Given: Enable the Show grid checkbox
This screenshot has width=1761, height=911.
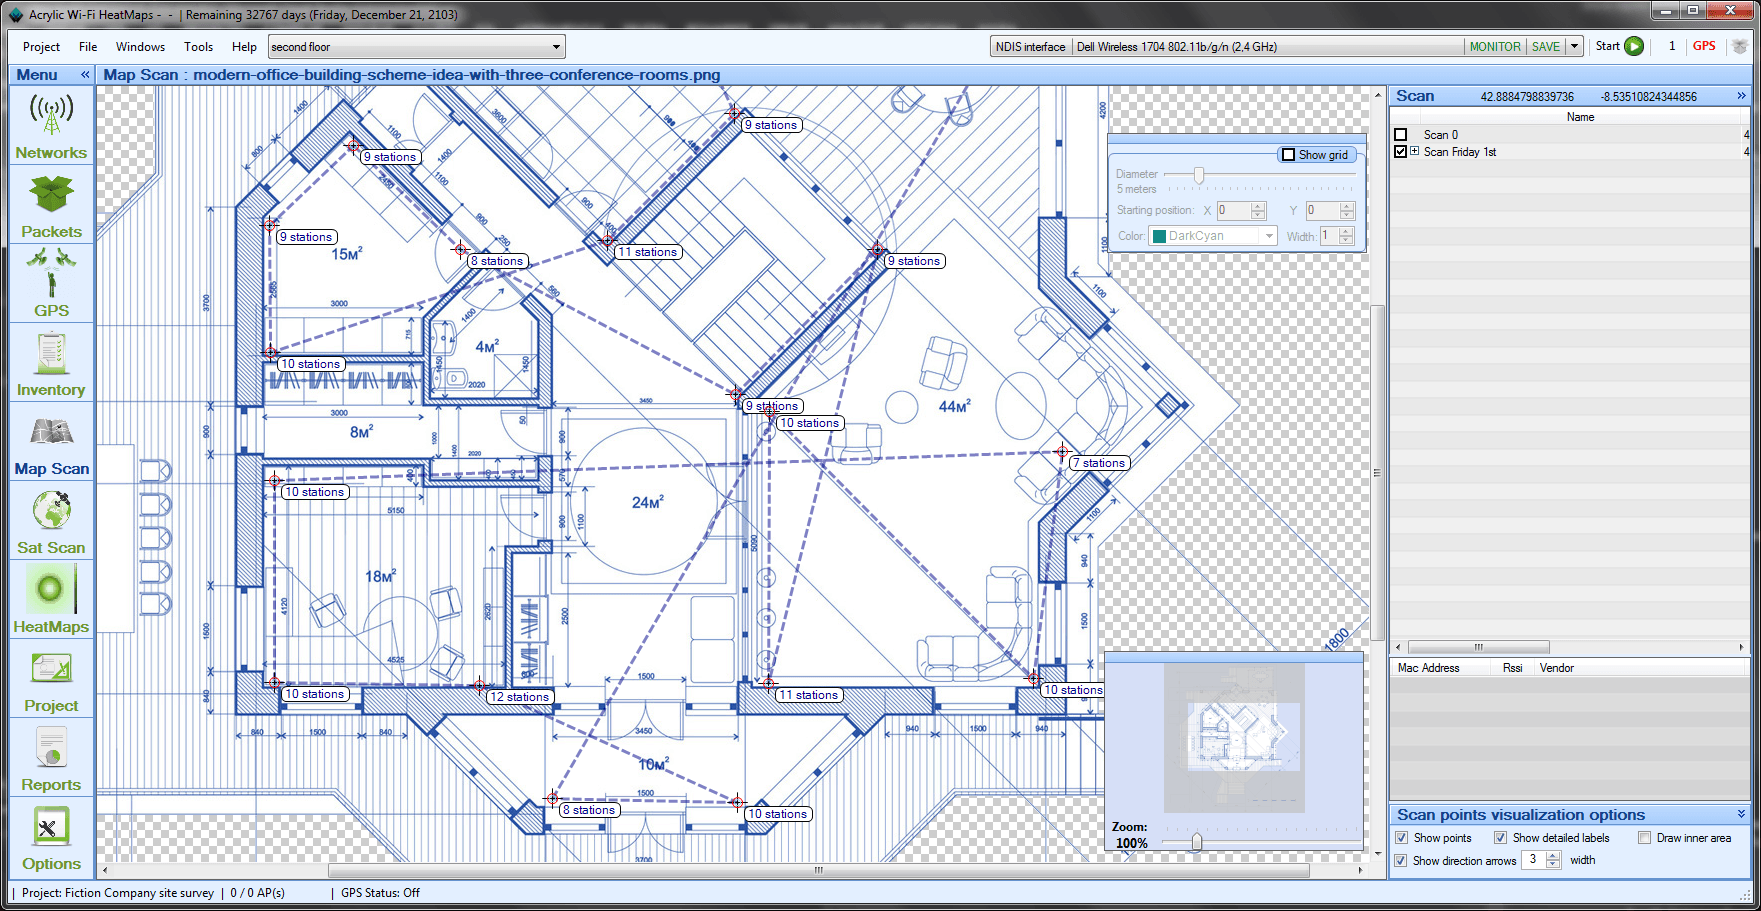Looking at the screenshot, I should (1289, 155).
